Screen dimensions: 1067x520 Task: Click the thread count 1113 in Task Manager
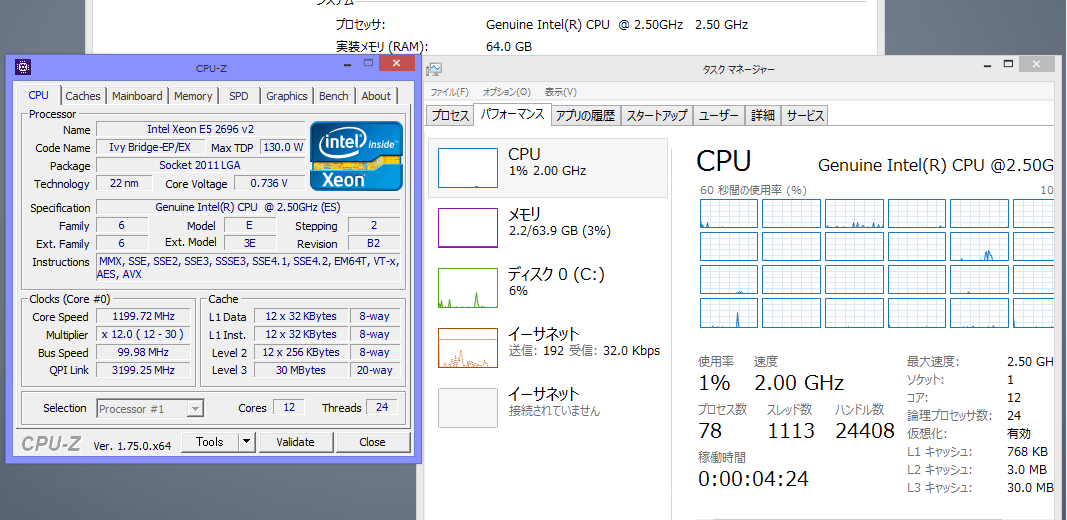(791, 431)
